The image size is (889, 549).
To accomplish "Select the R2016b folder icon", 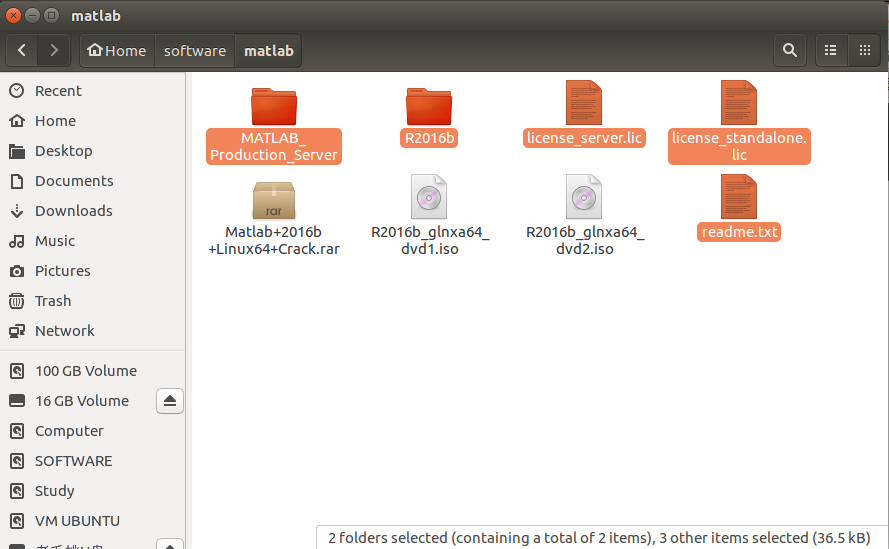I will 429,106.
